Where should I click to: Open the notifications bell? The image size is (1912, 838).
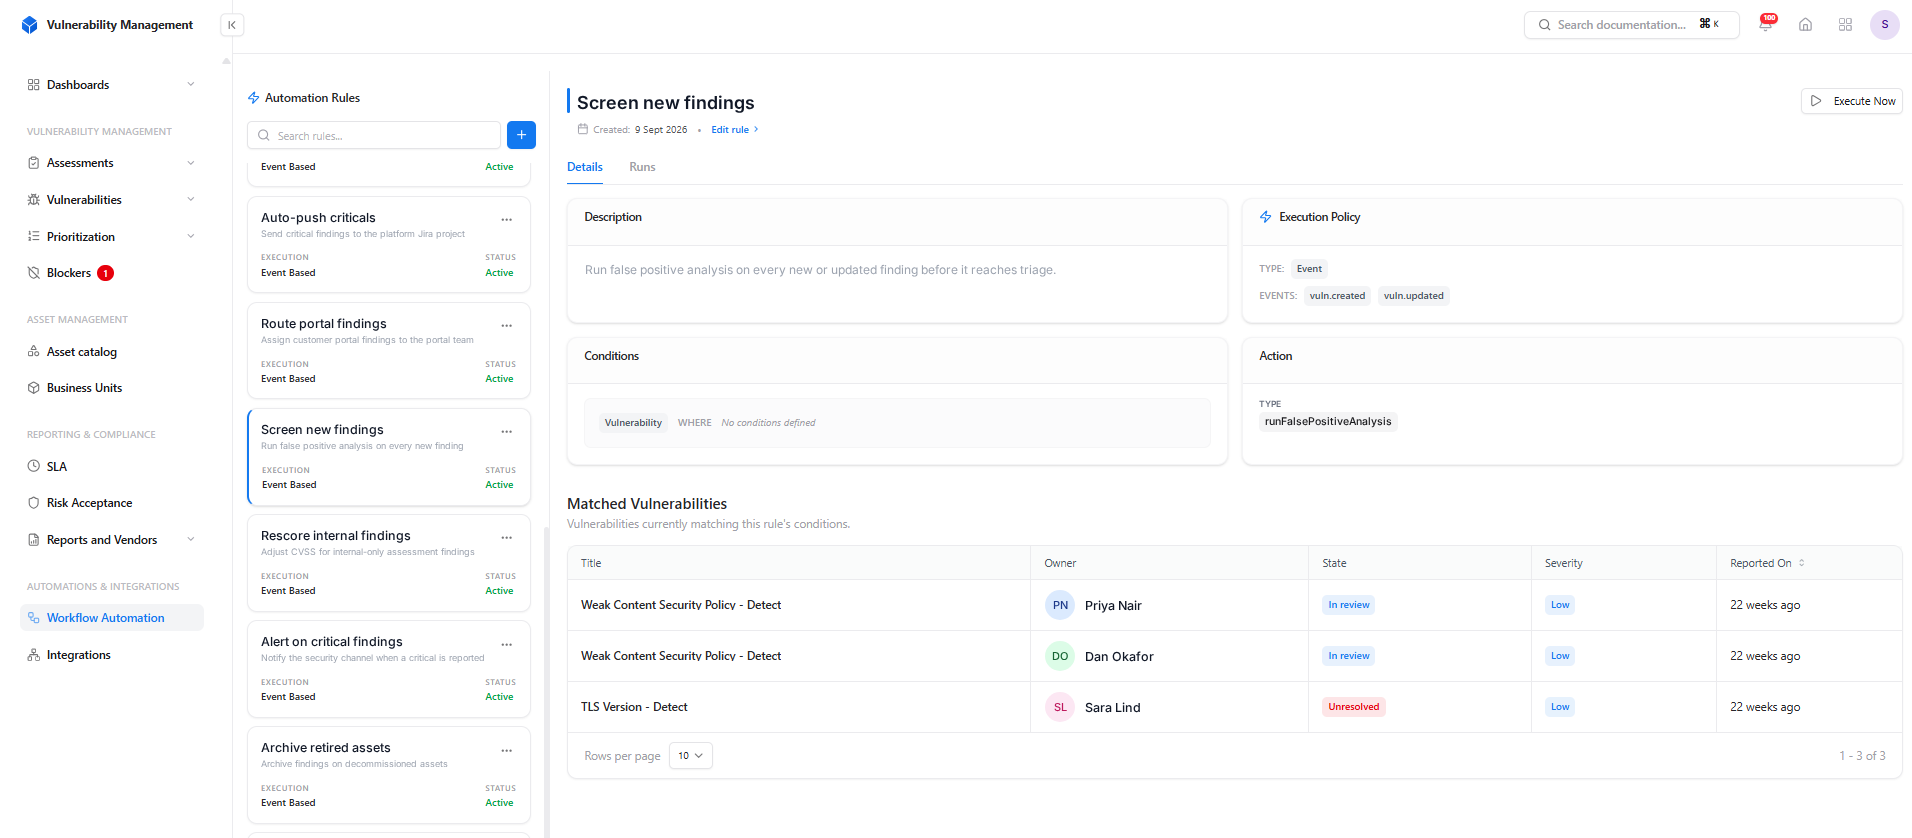point(1766,25)
